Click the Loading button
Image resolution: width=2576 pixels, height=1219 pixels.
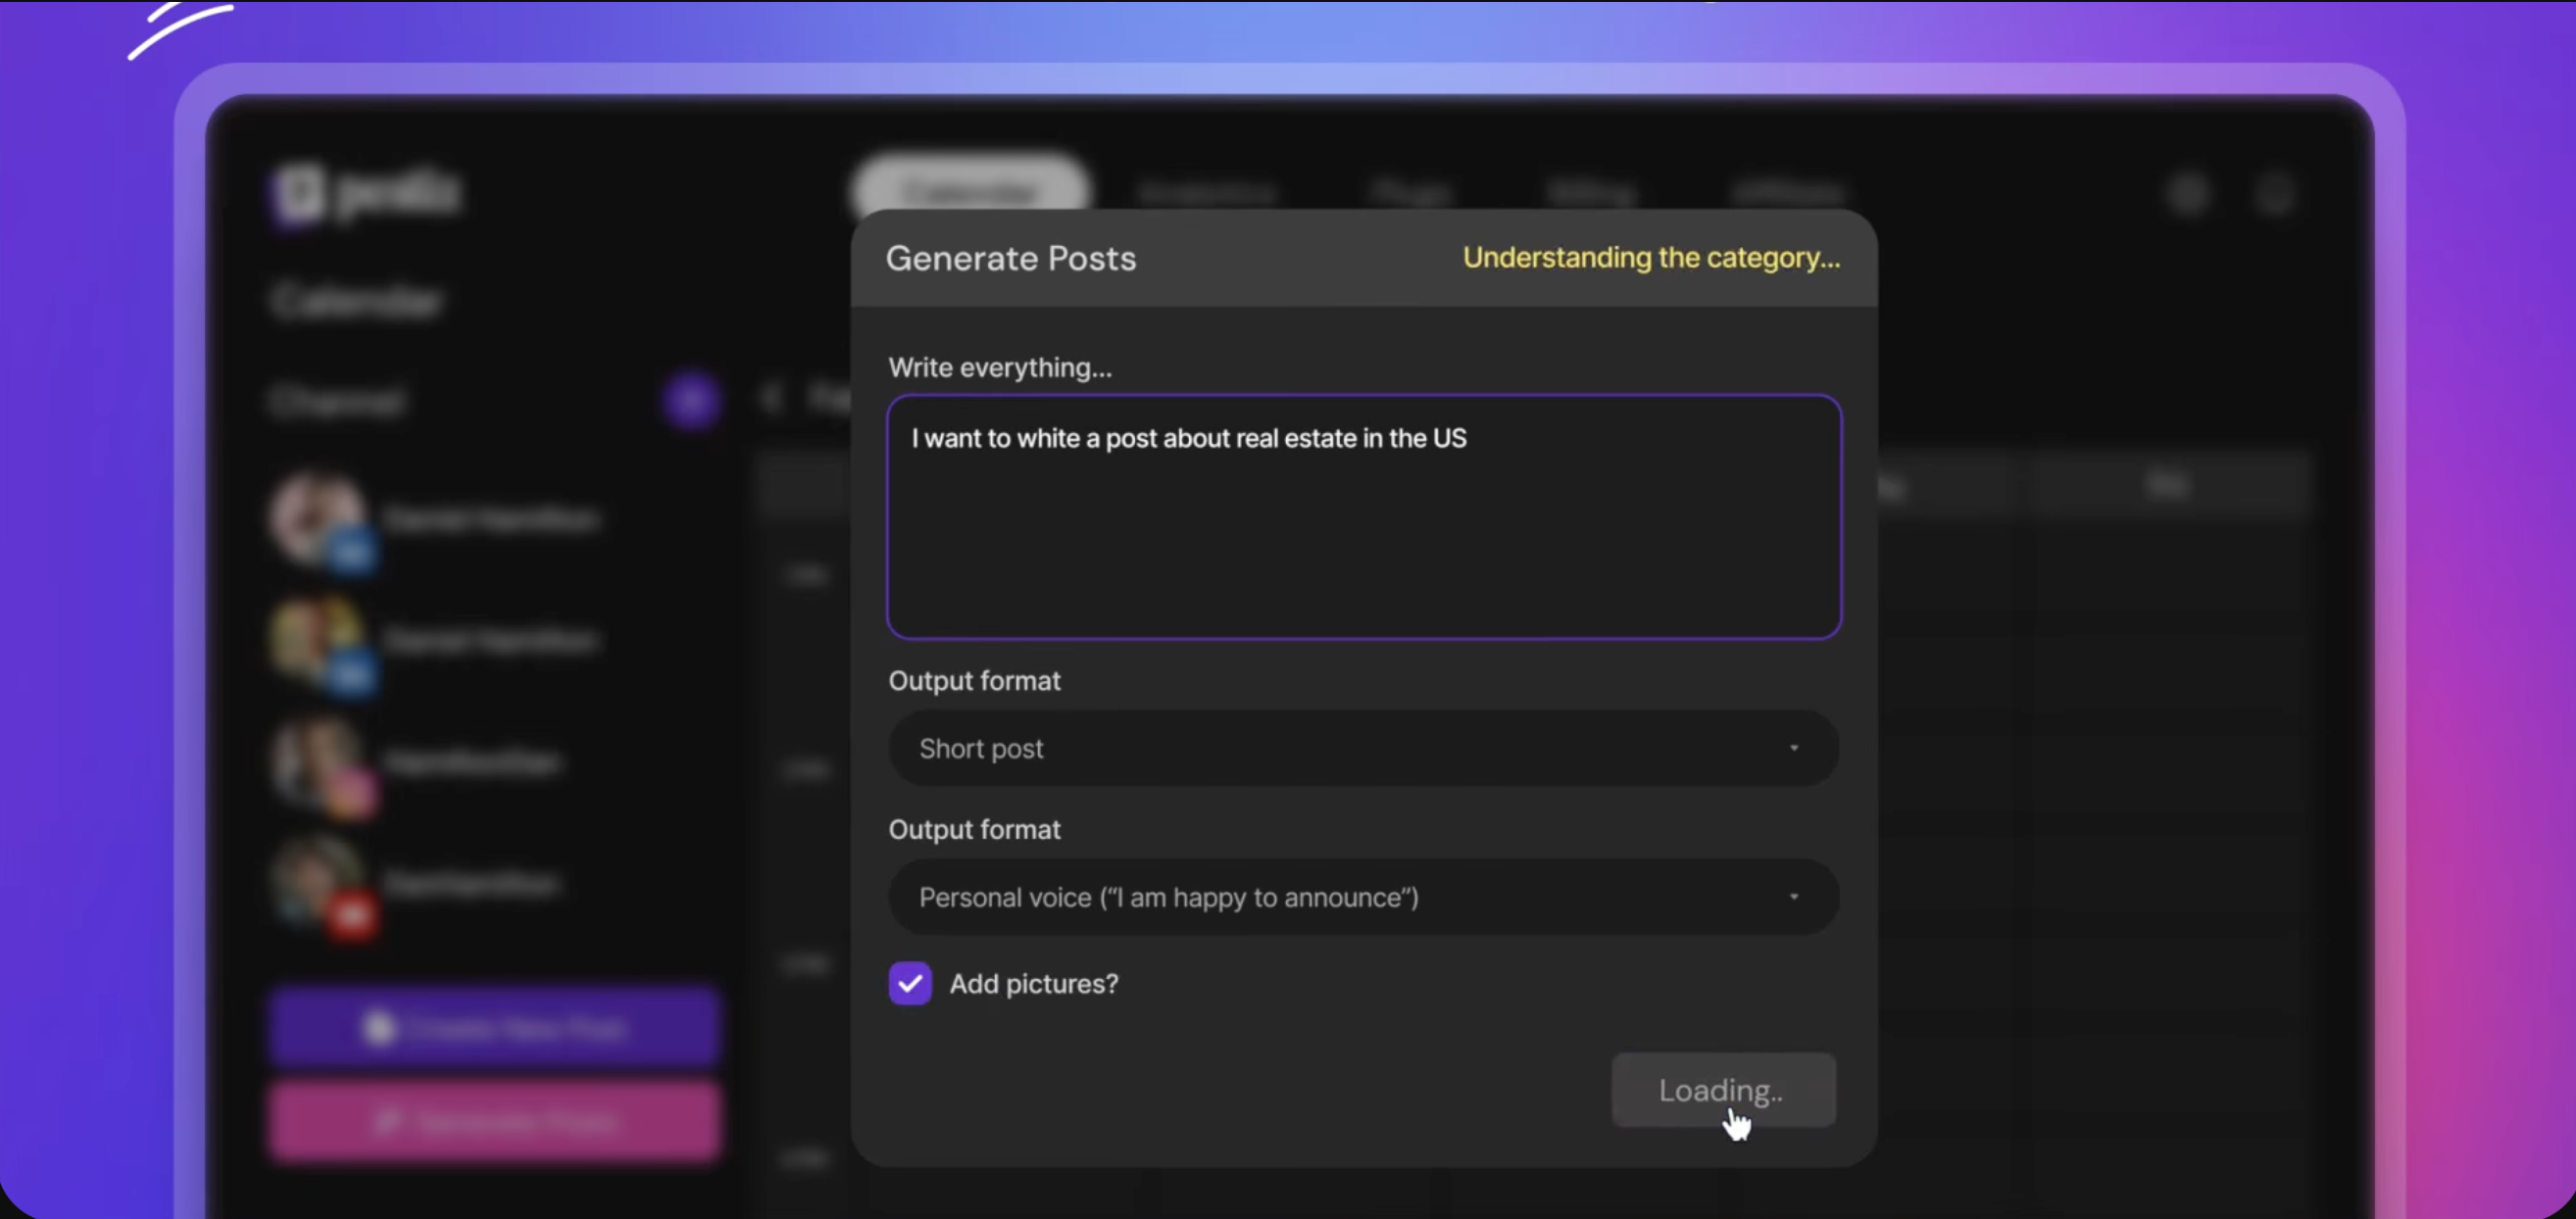point(1722,1090)
